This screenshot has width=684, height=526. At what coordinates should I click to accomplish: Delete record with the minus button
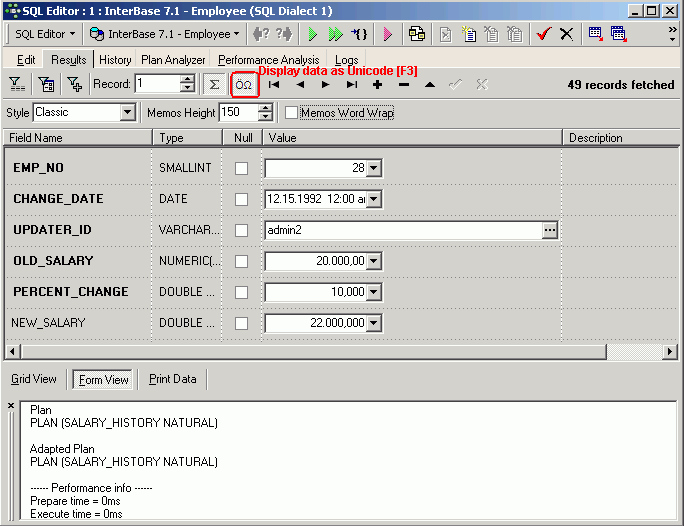point(404,85)
